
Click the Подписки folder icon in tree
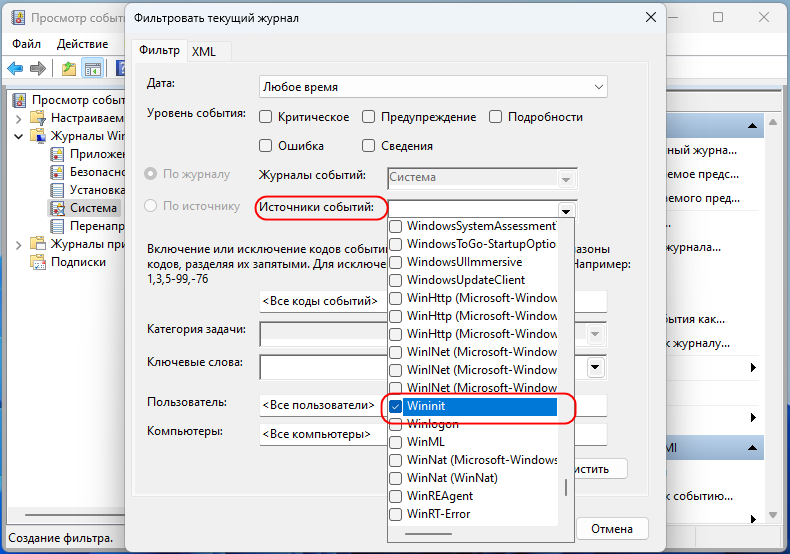38,262
